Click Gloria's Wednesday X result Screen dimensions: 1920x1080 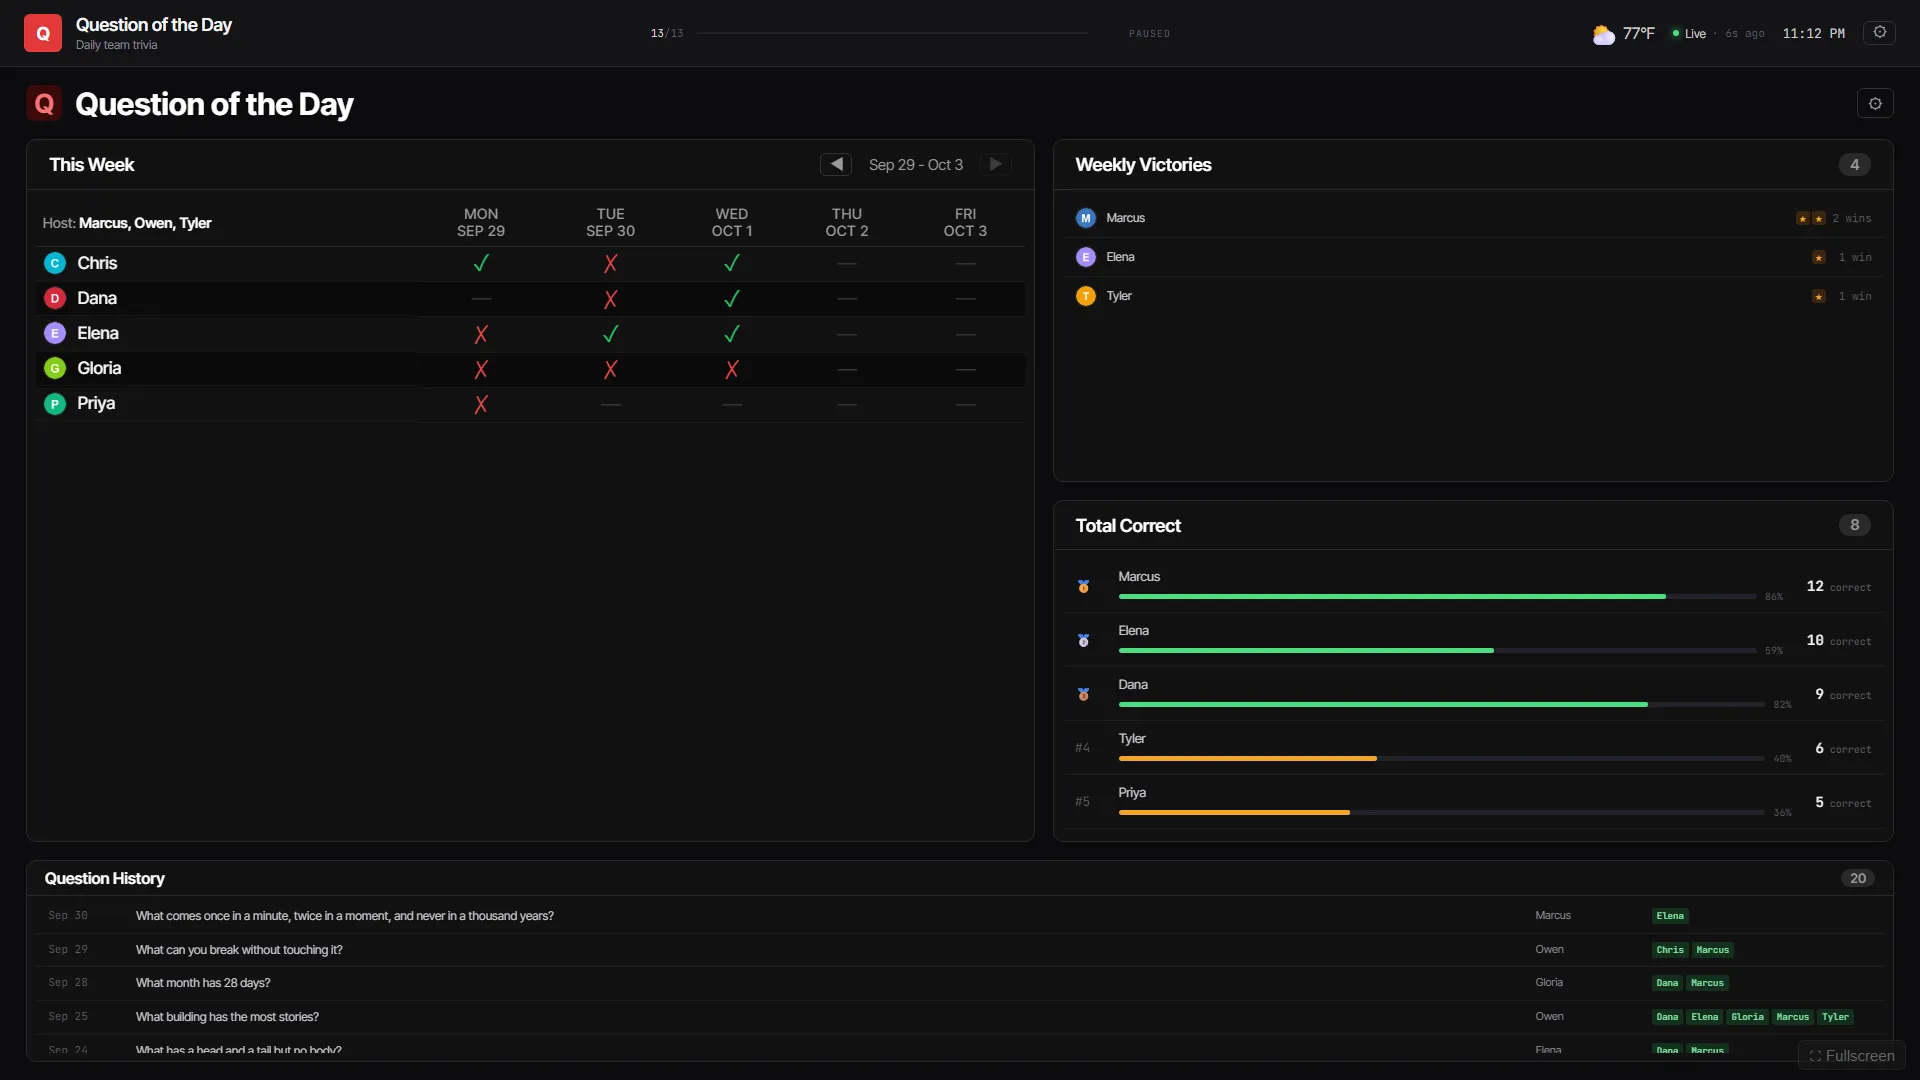click(x=732, y=369)
